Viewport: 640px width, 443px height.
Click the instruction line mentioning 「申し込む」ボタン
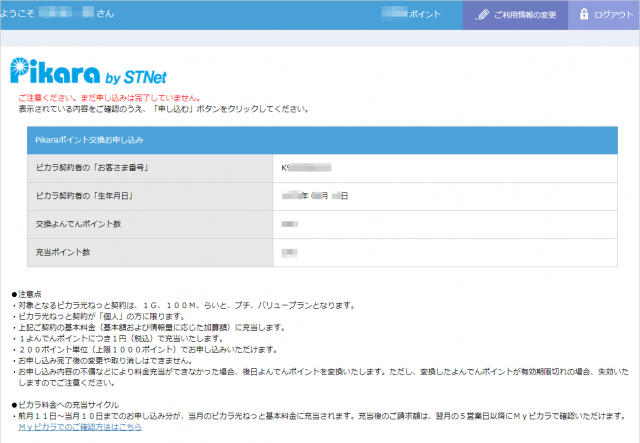coord(164,109)
